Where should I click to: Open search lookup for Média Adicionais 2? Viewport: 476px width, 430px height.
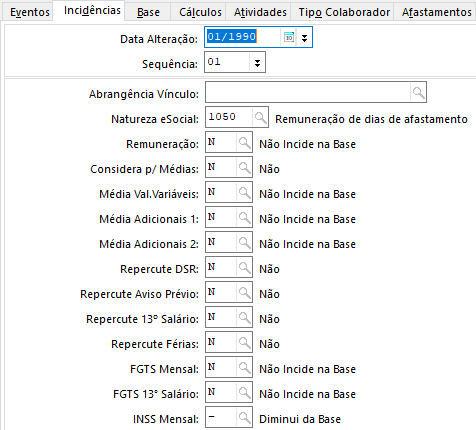point(244,242)
